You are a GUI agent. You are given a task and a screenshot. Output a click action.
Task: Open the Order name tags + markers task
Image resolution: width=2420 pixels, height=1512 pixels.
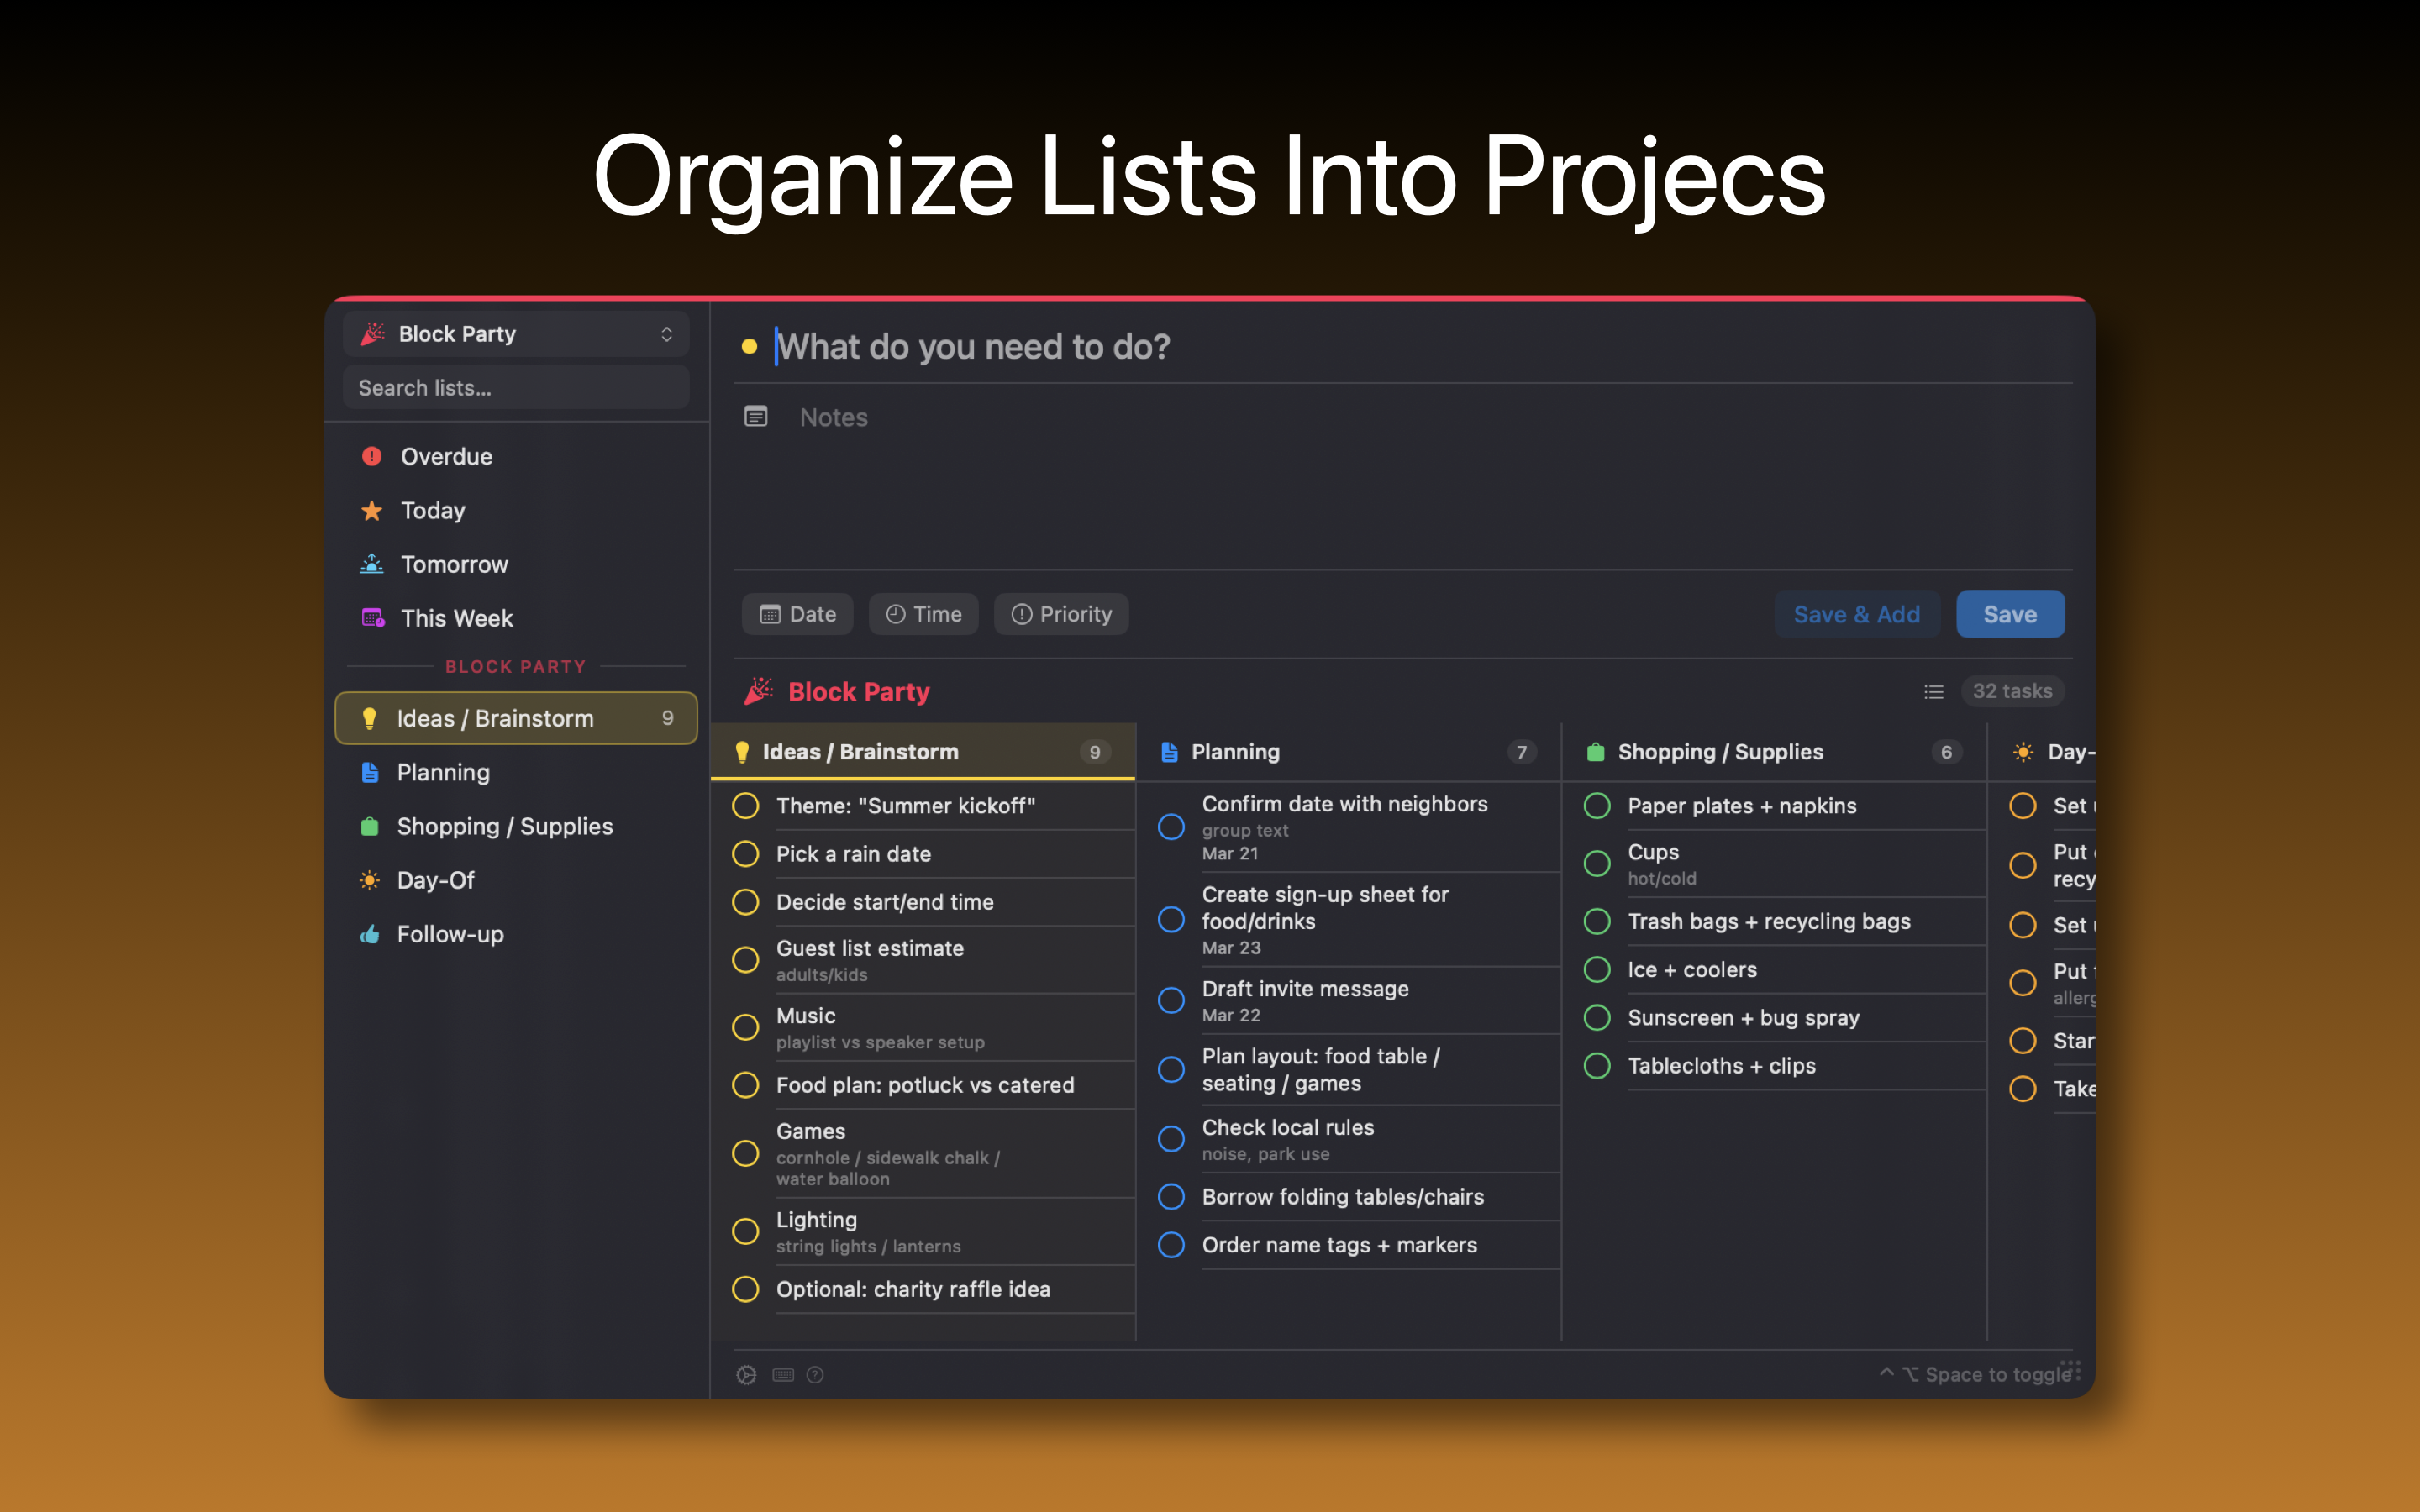click(x=1339, y=1245)
